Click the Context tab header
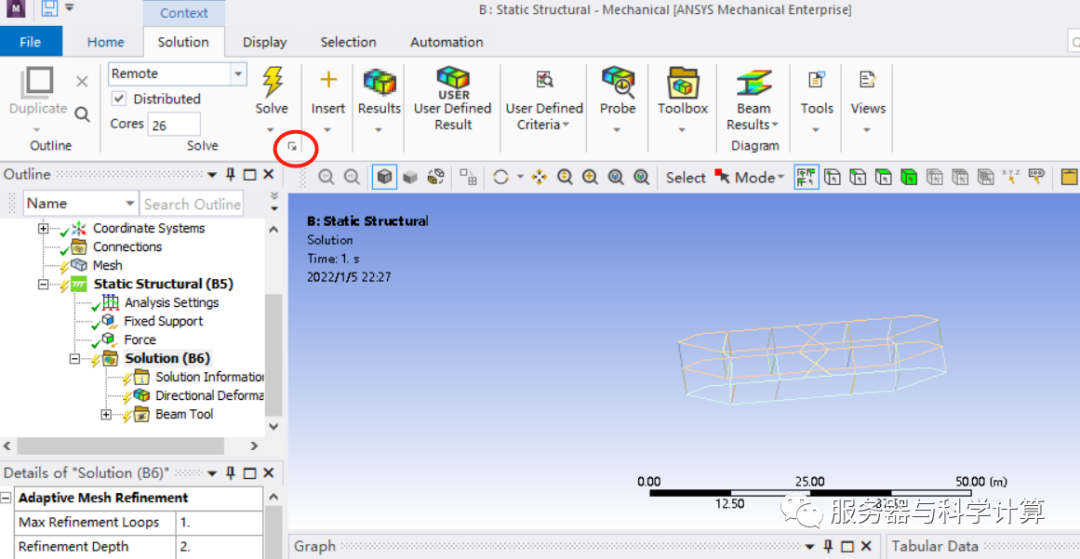 [x=183, y=13]
